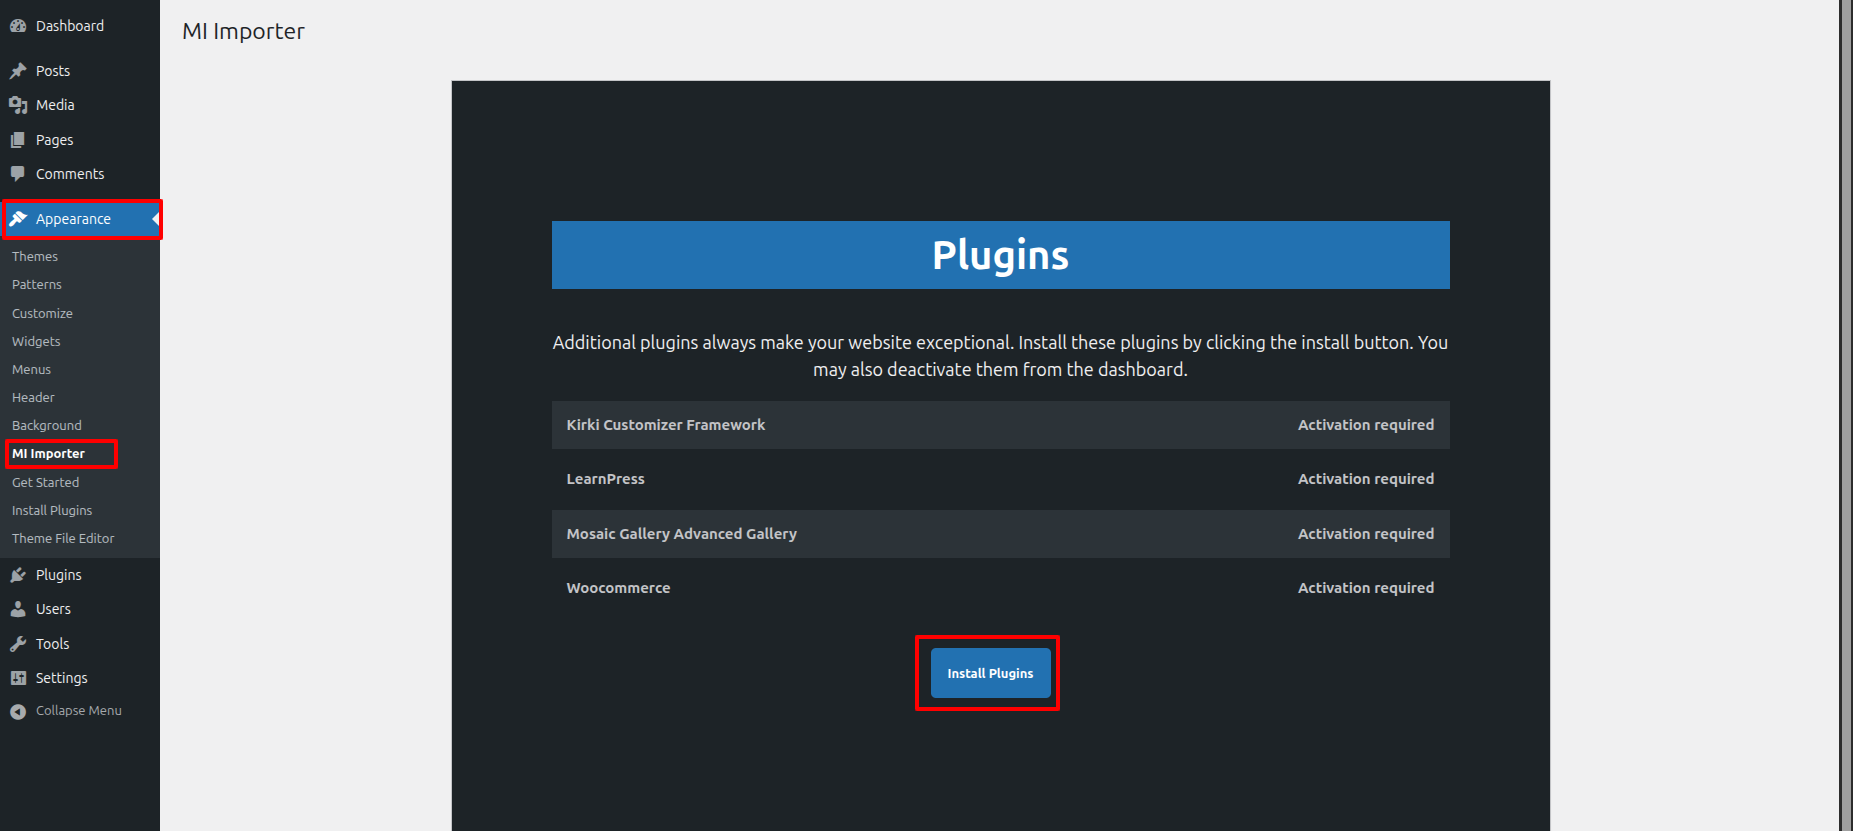
Task: Click the Tools wrench icon
Action: pos(18,644)
